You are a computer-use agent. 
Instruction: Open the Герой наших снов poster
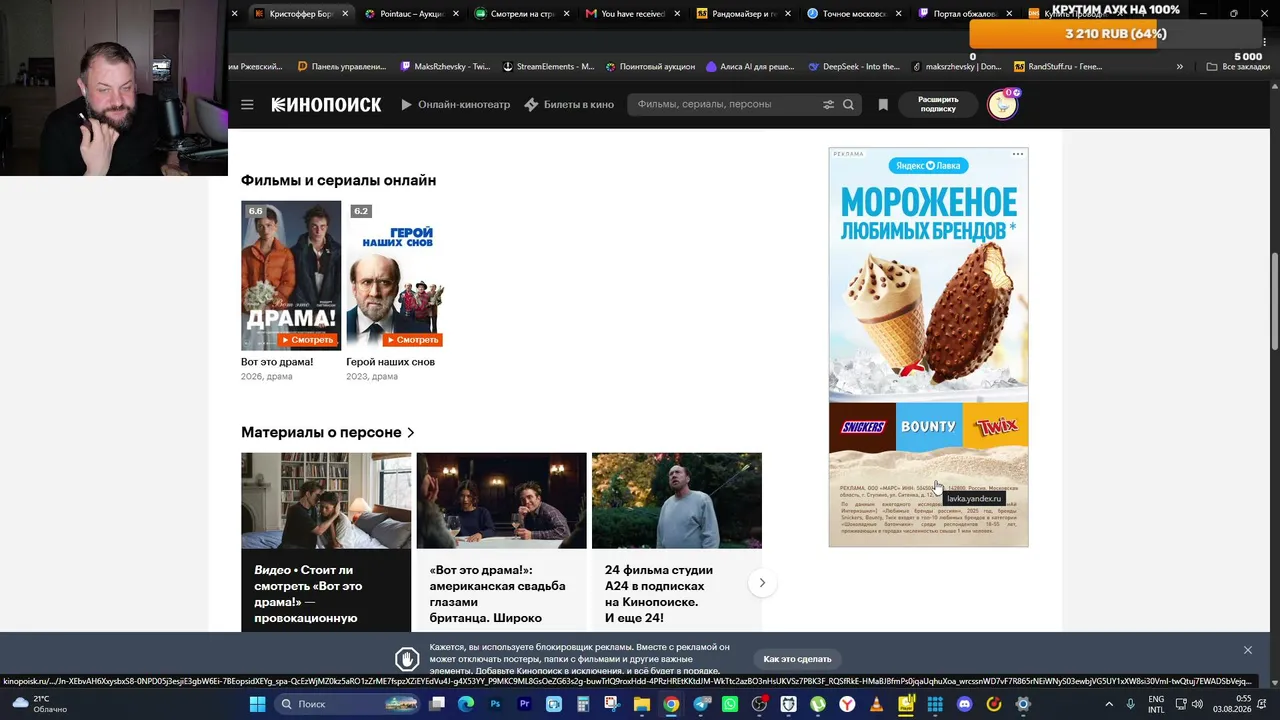[396, 276]
